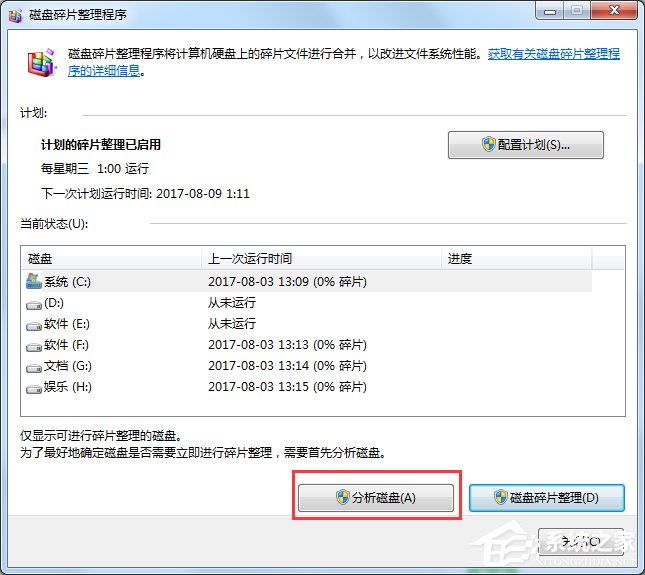645x575 pixels.
Task: Click the 2017-08-03 13:13 last run cell
Action: 287,345
